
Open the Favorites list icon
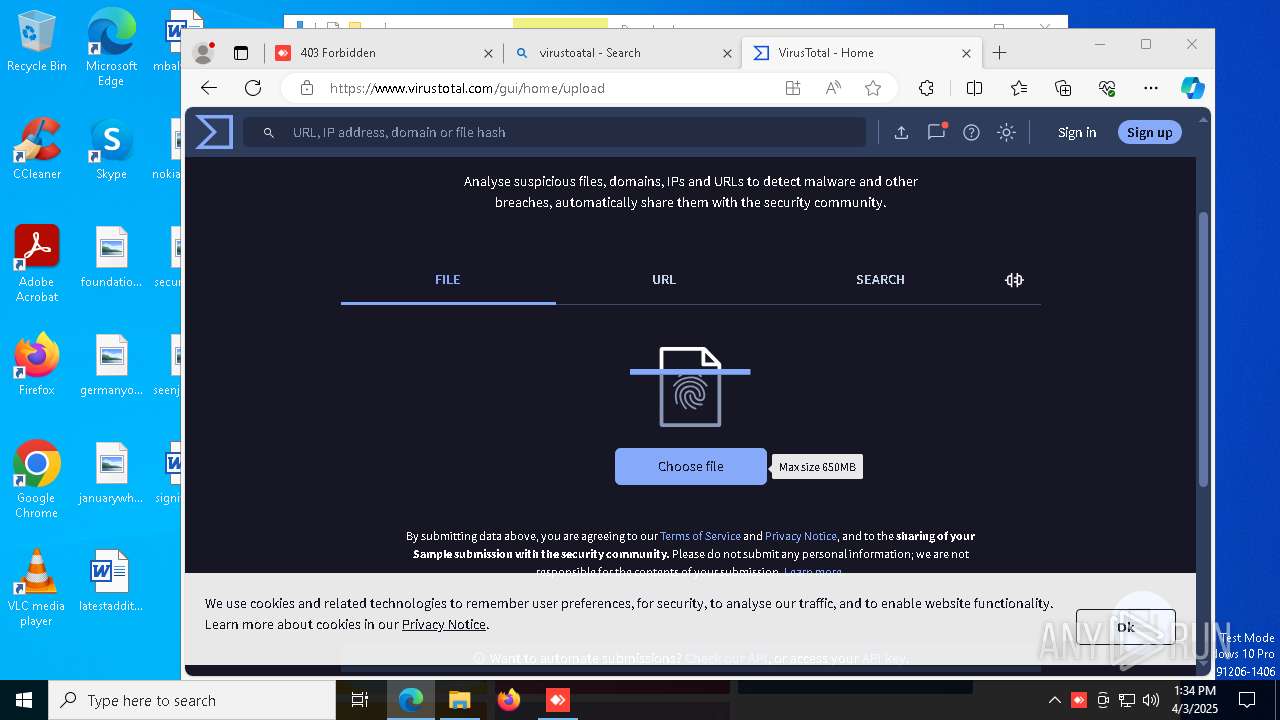click(x=1019, y=88)
